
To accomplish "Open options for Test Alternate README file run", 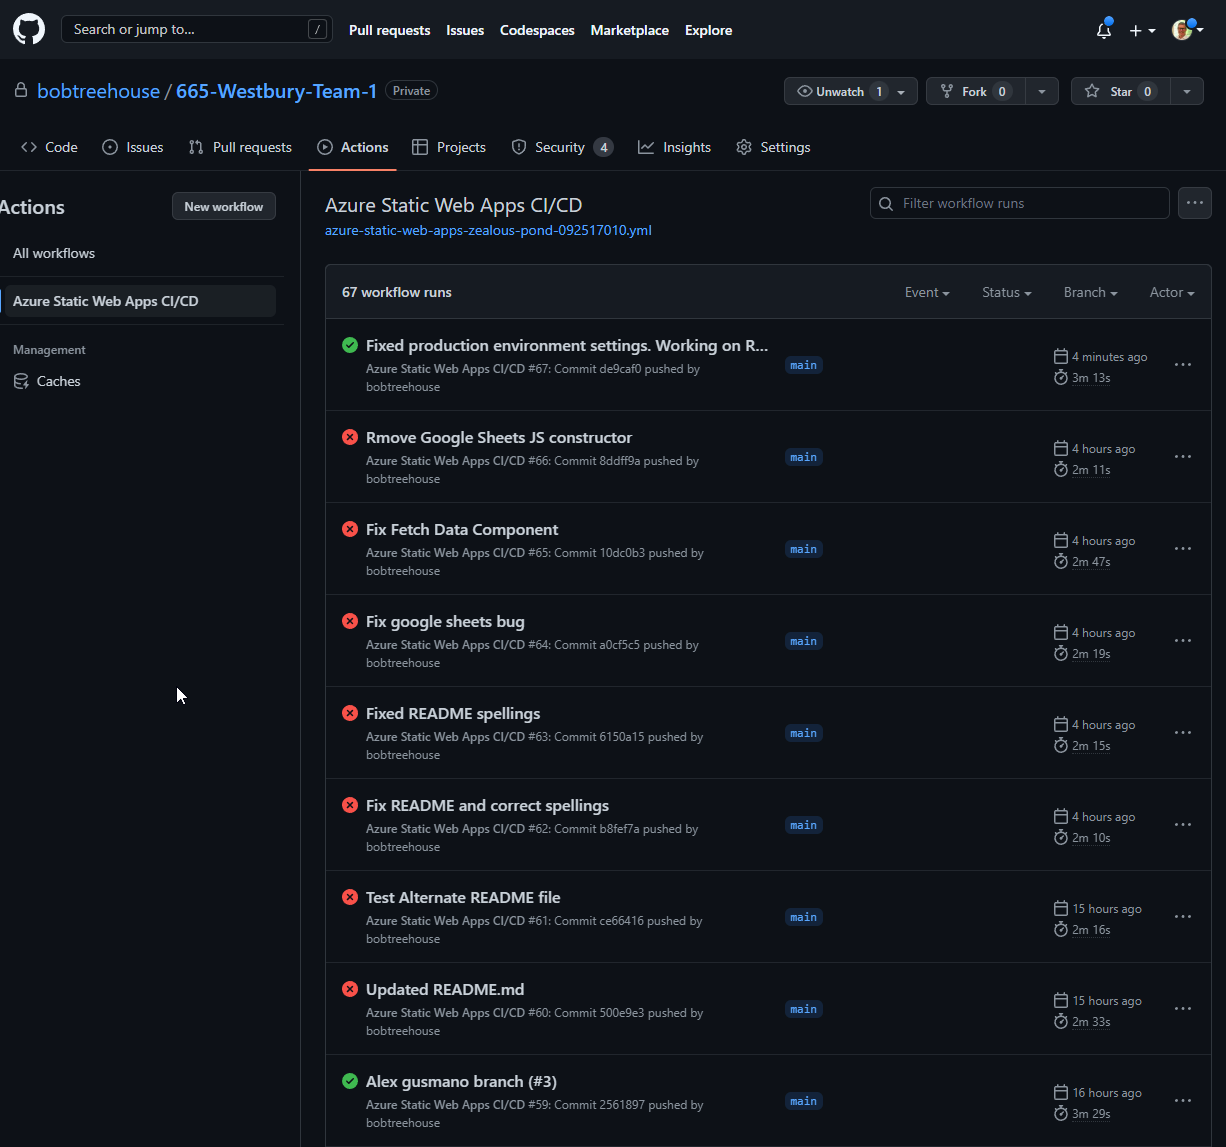I will (1183, 917).
